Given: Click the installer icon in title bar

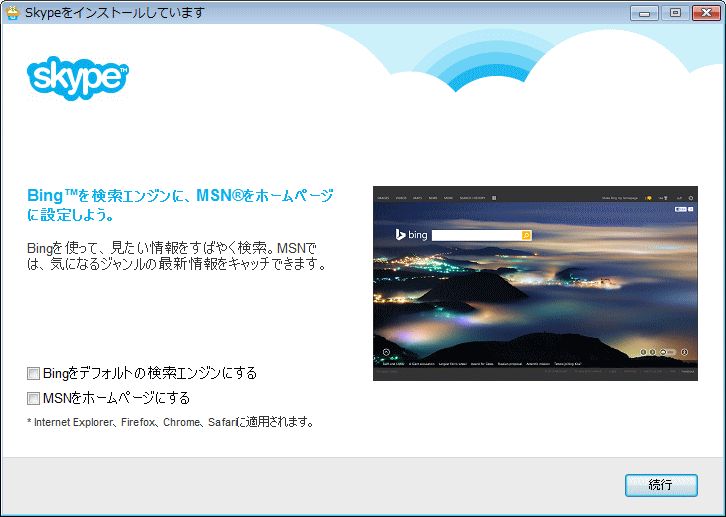Looking at the screenshot, I should point(13,12).
